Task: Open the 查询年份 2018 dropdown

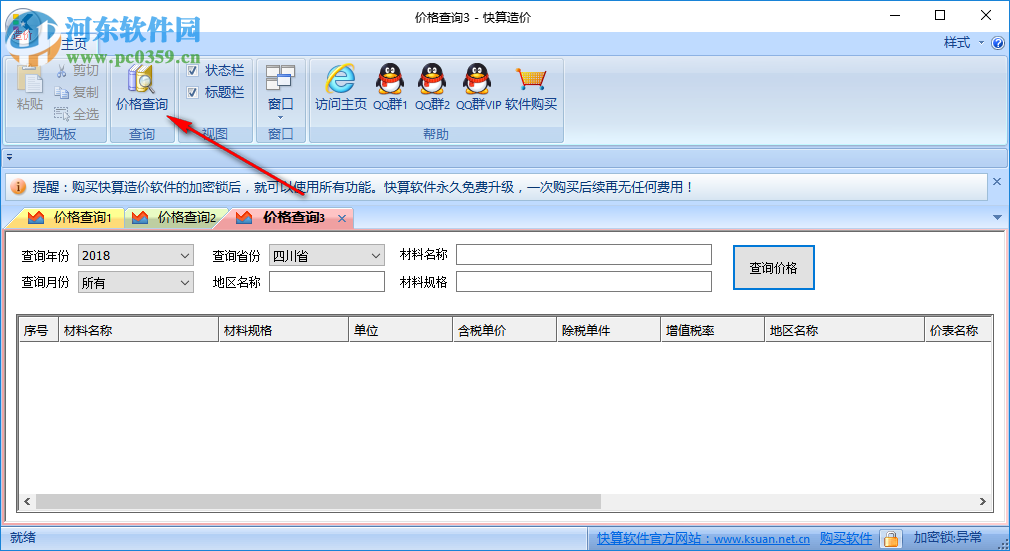Action: click(136, 255)
